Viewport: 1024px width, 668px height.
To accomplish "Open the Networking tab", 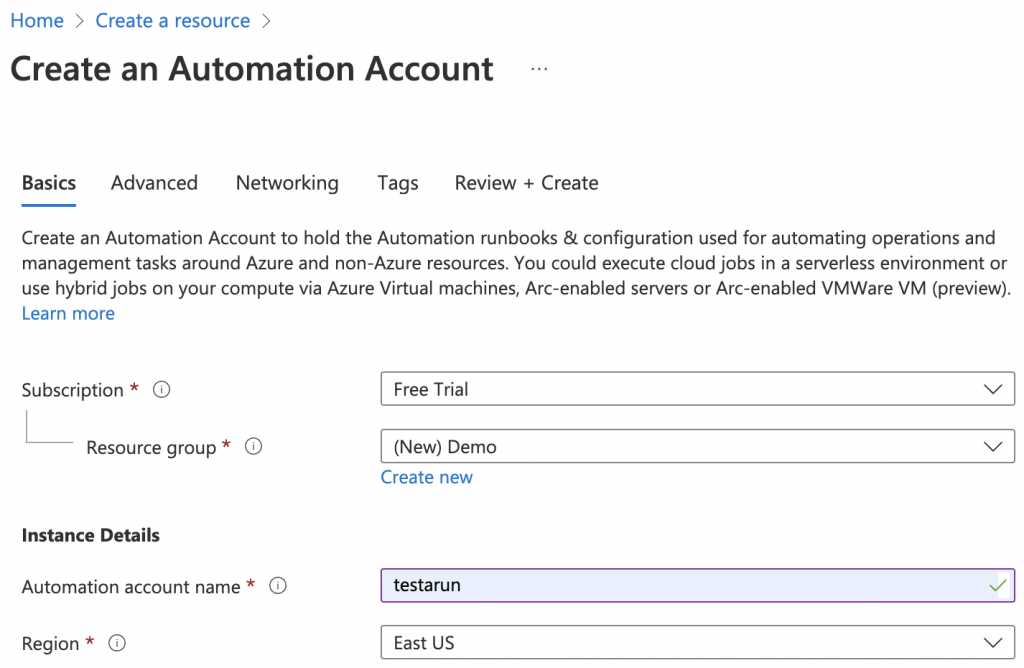I will pos(287,183).
